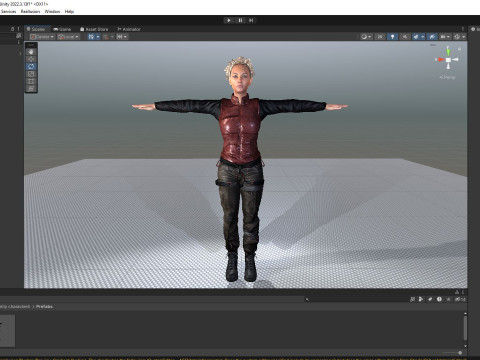The height and width of the screenshot is (360, 480).
Task: Switch to the Game tab
Action: tap(62, 29)
